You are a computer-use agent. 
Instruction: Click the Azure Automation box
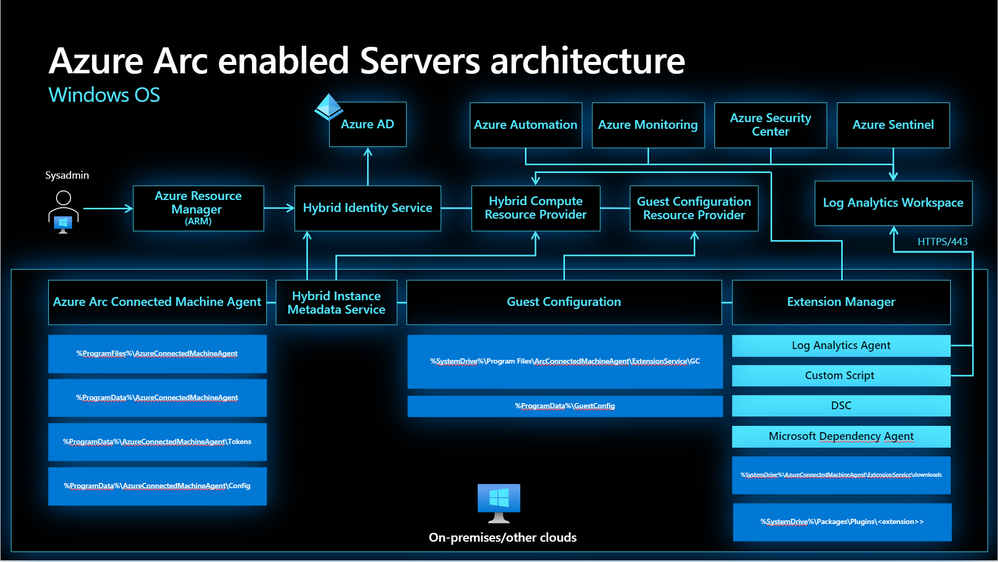tap(526, 125)
